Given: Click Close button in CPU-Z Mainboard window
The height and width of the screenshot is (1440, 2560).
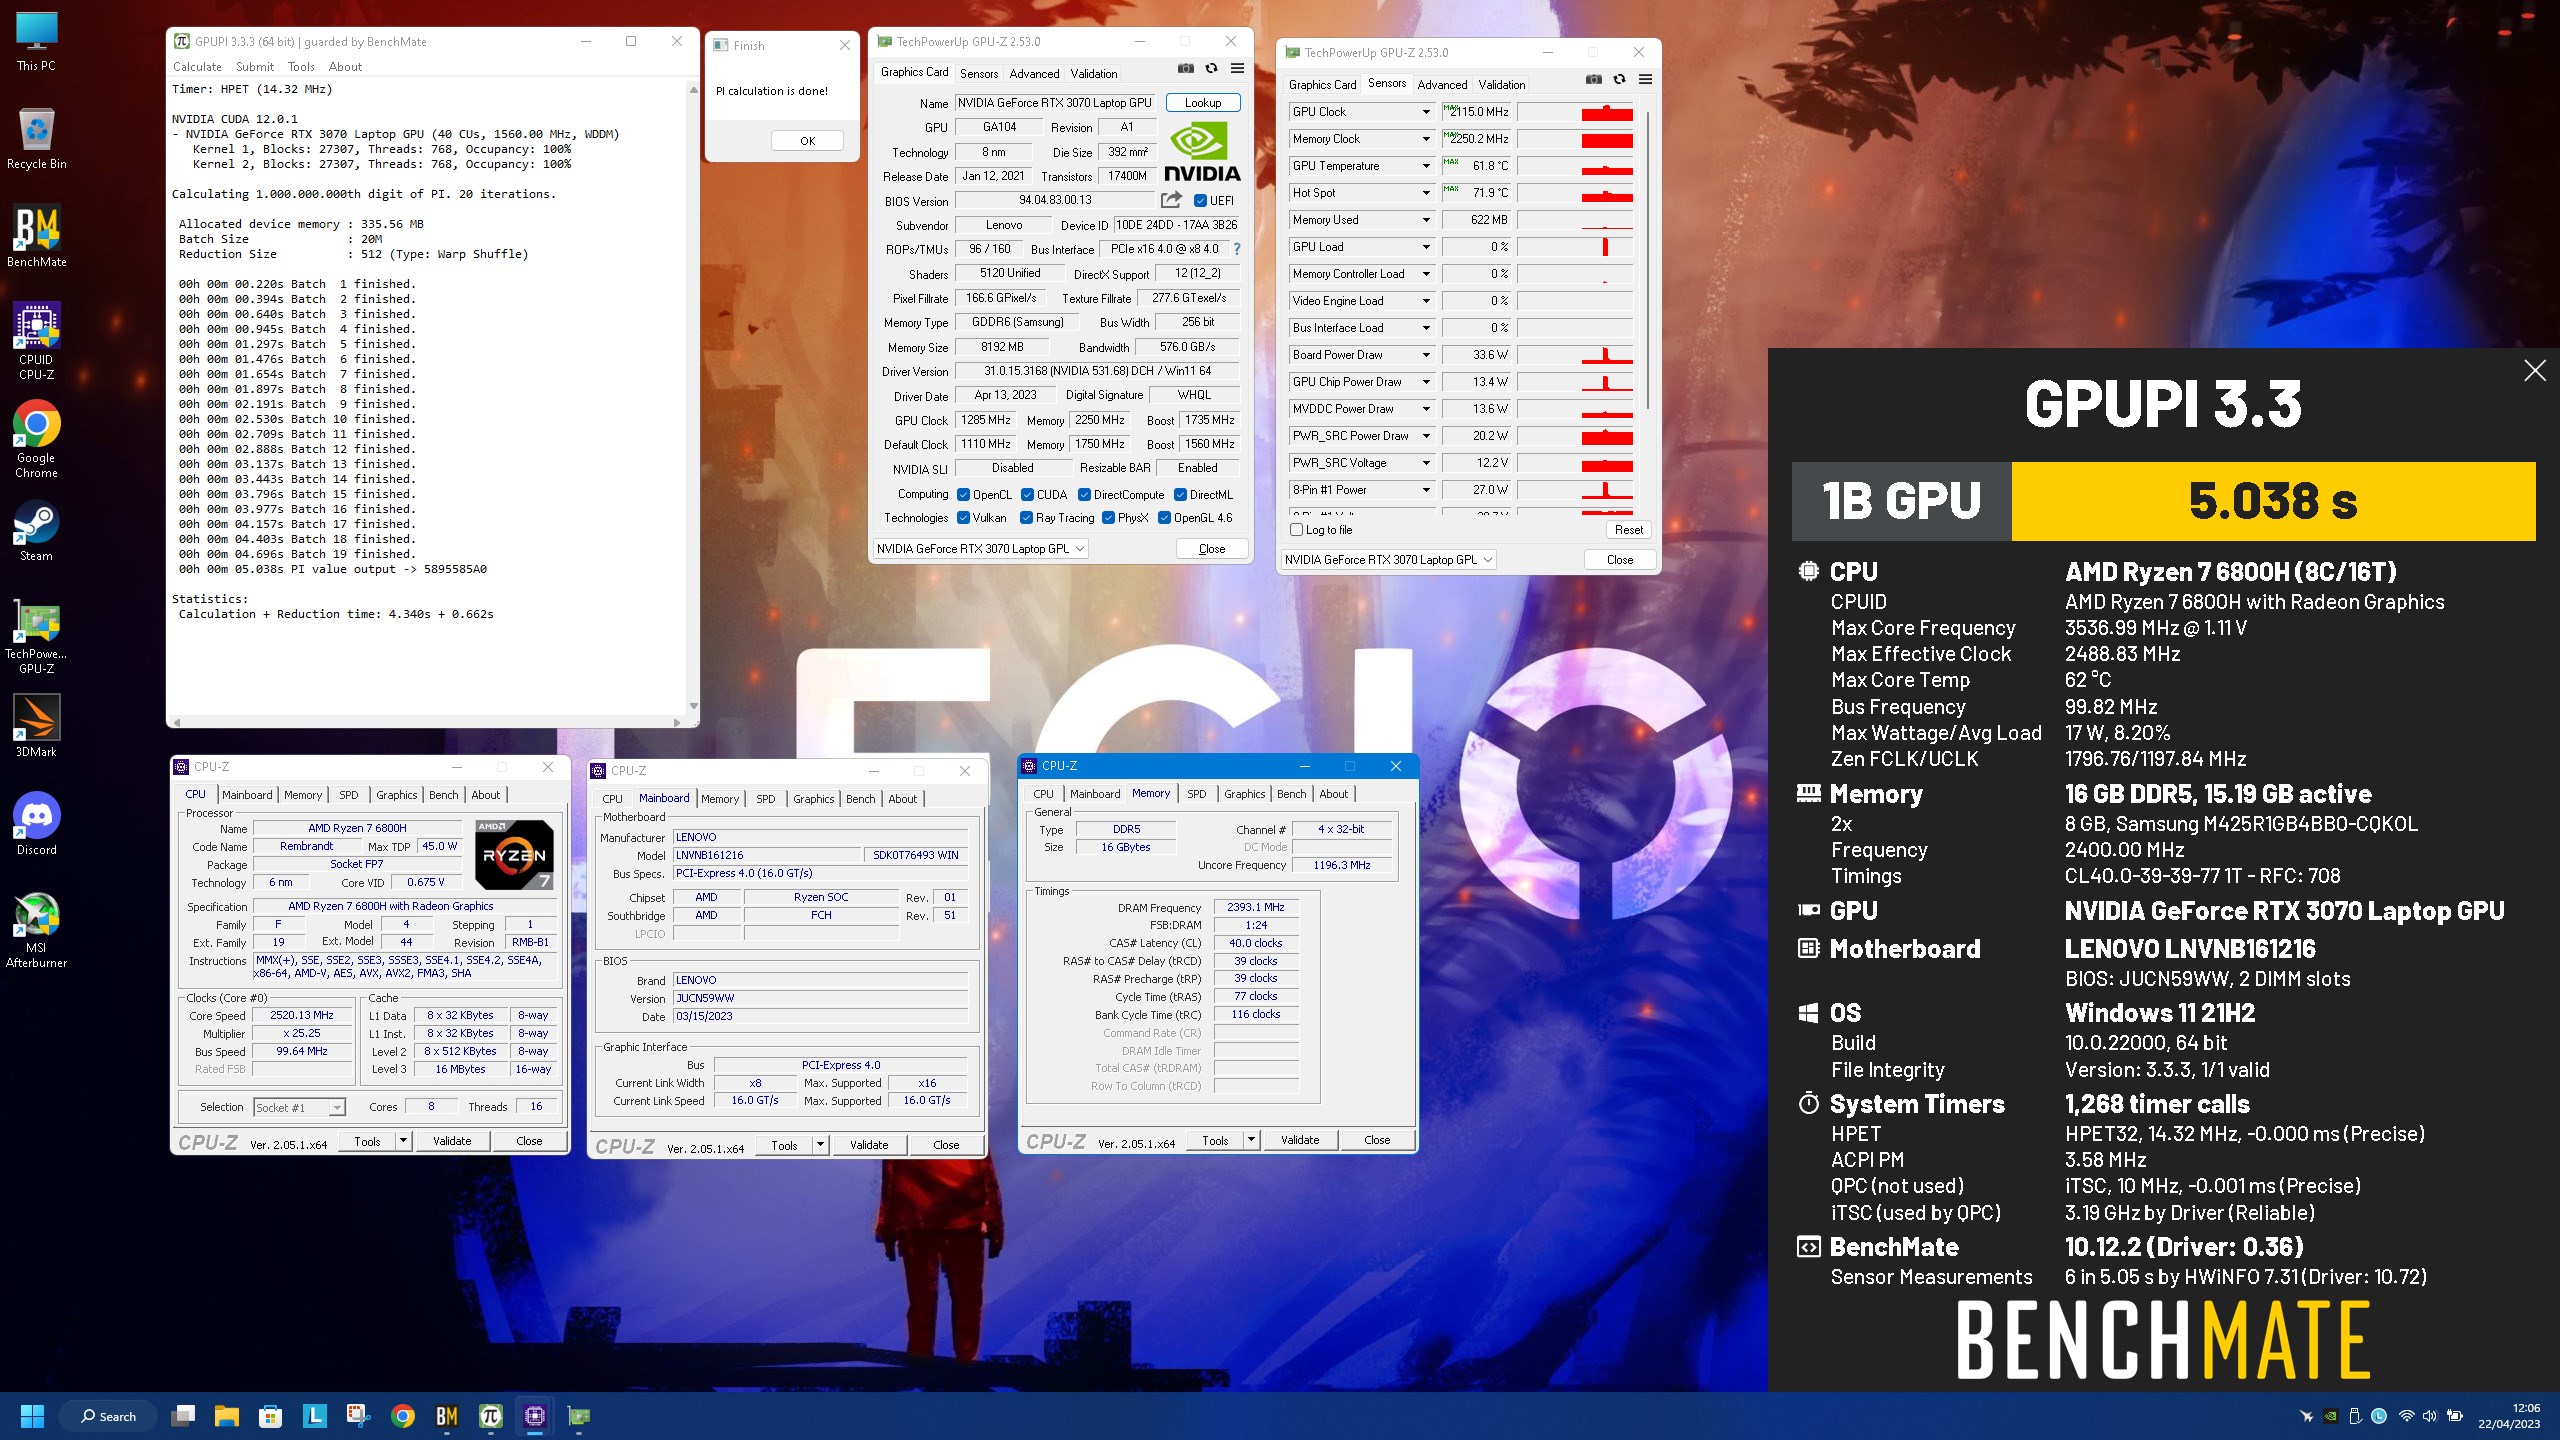Looking at the screenshot, I should pyautogui.click(x=945, y=1145).
